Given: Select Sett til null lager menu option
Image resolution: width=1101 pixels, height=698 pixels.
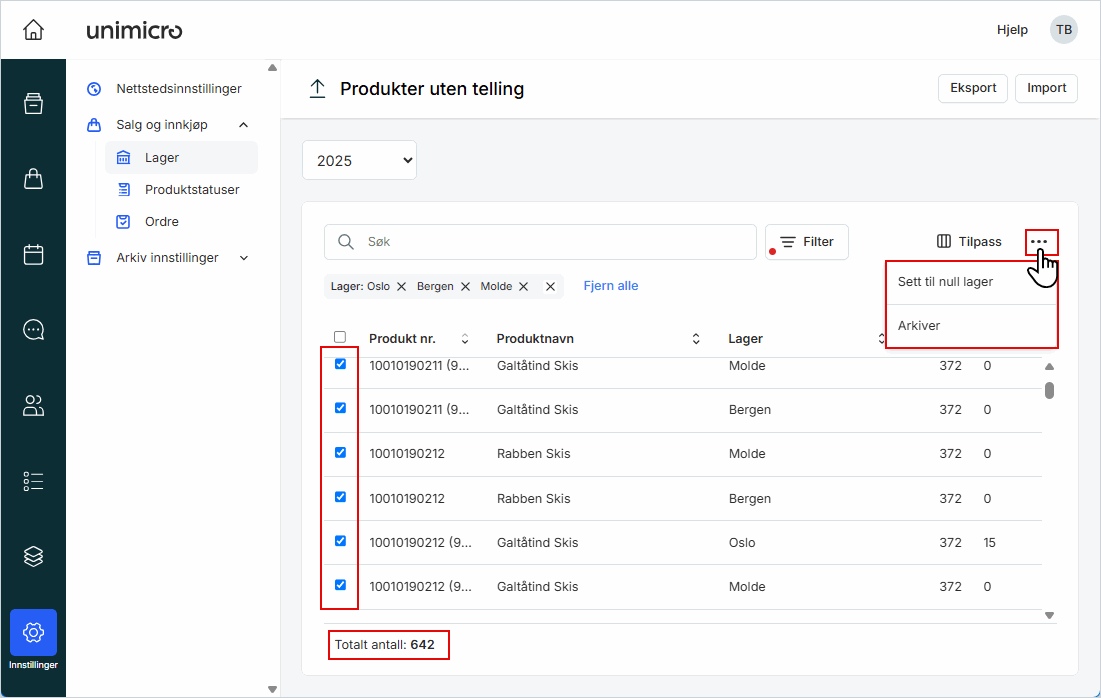Looking at the screenshot, I should pos(945,282).
